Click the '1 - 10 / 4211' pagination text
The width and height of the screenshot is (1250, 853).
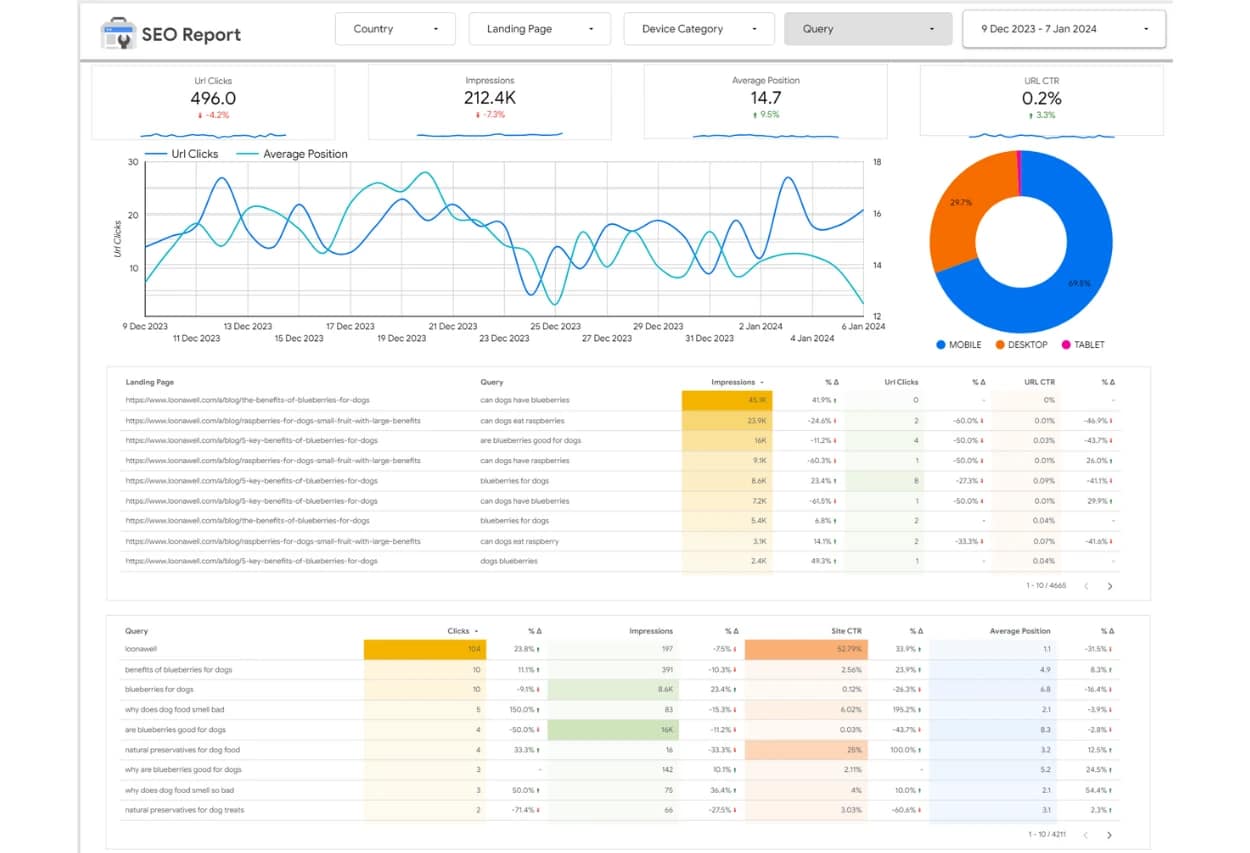[x=1047, y=834]
